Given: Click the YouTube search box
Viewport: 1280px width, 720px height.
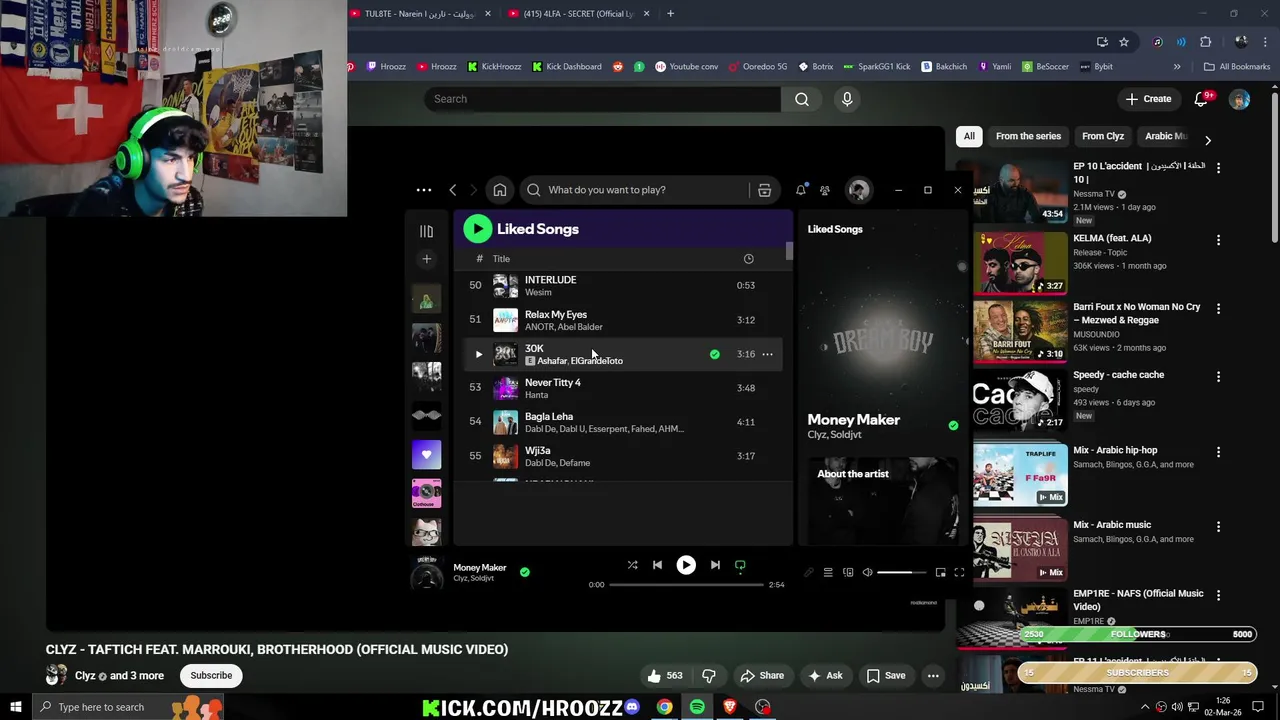Looking at the screenshot, I should pyautogui.click(x=603, y=99).
